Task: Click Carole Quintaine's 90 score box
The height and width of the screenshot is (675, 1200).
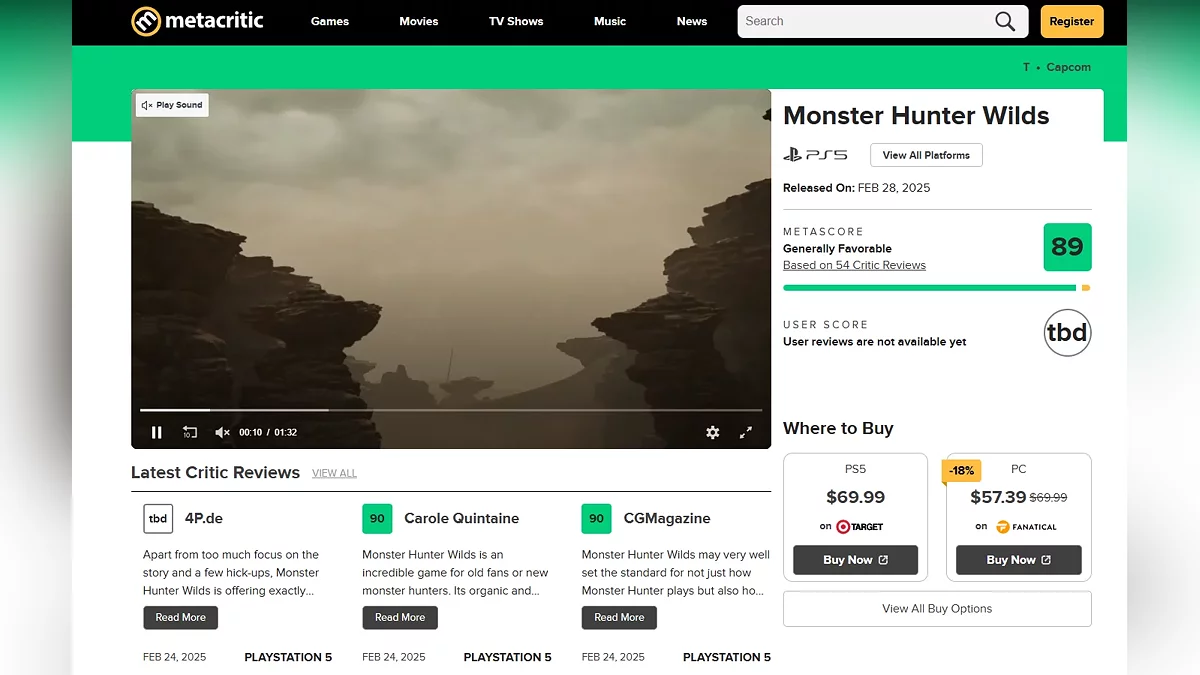Action: [377, 519]
